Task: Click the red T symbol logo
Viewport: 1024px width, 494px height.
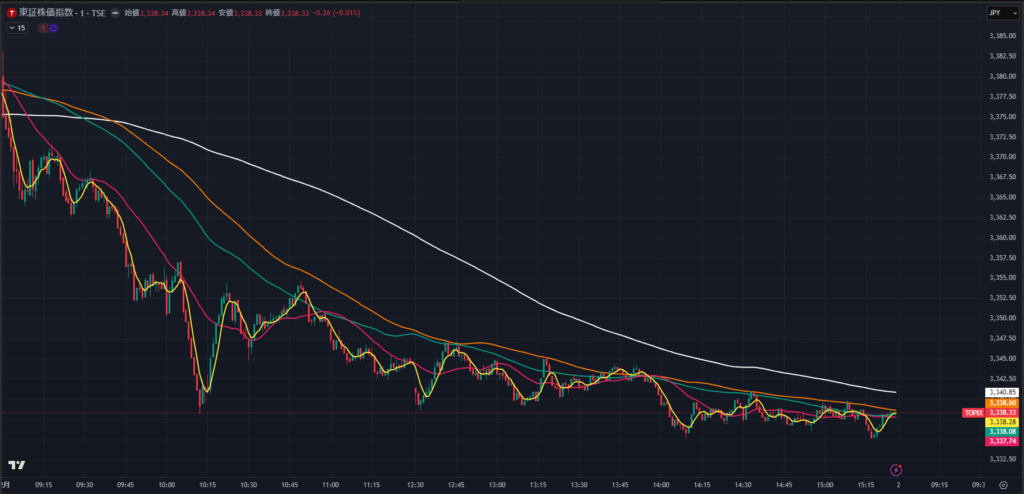Action: [x=9, y=12]
